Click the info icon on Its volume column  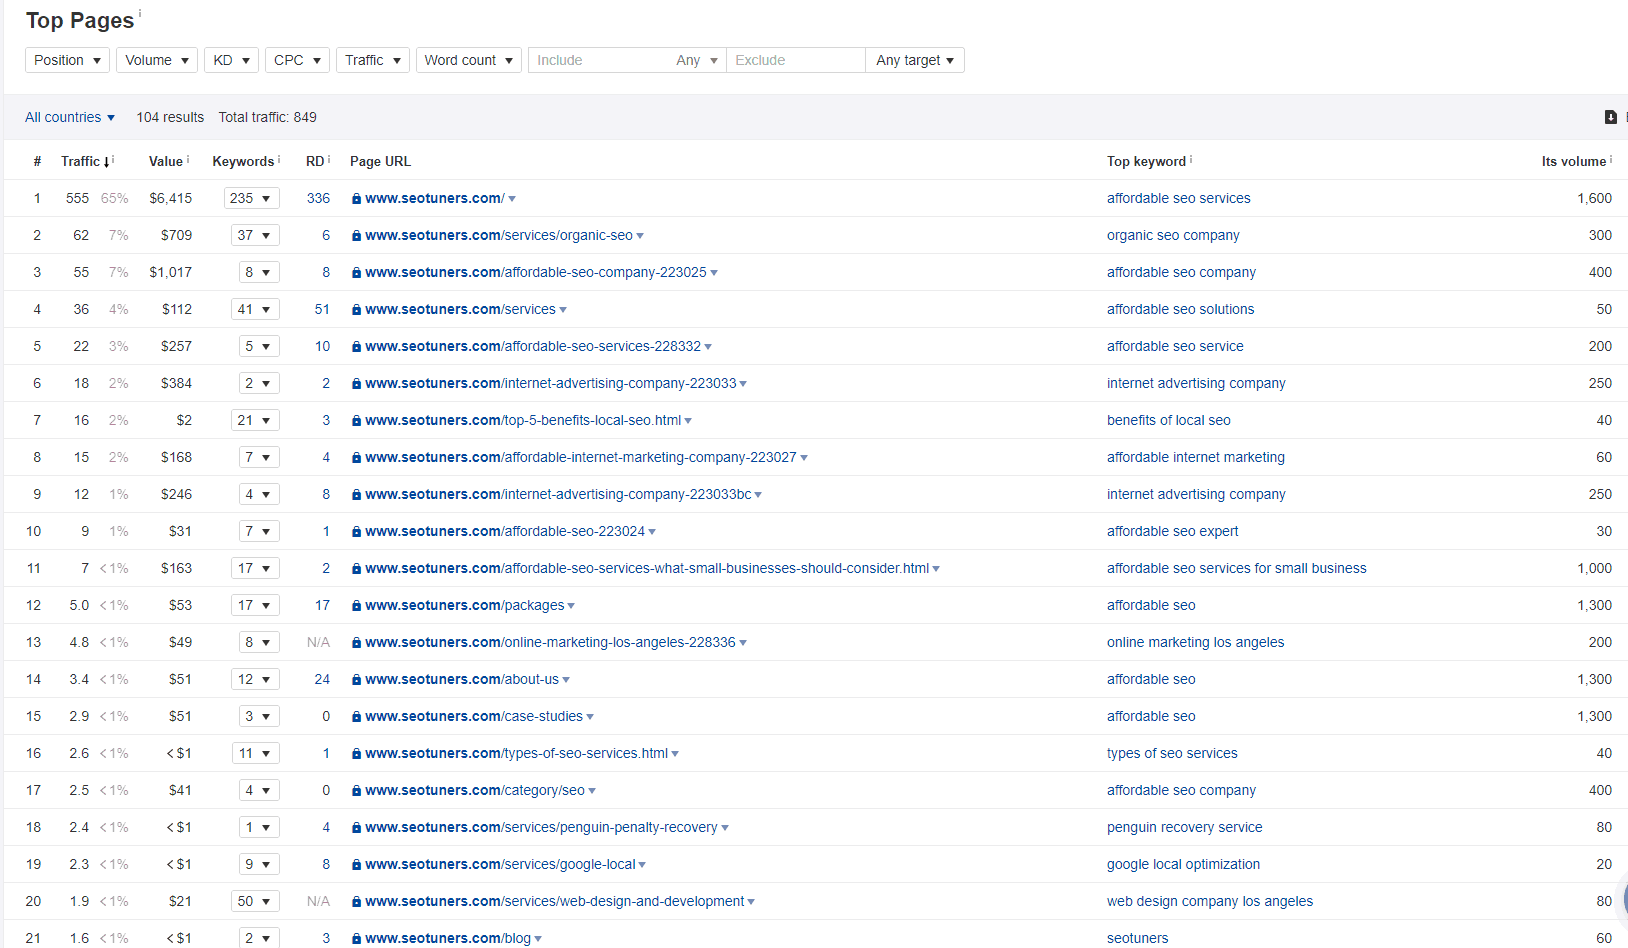click(1609, 157)
